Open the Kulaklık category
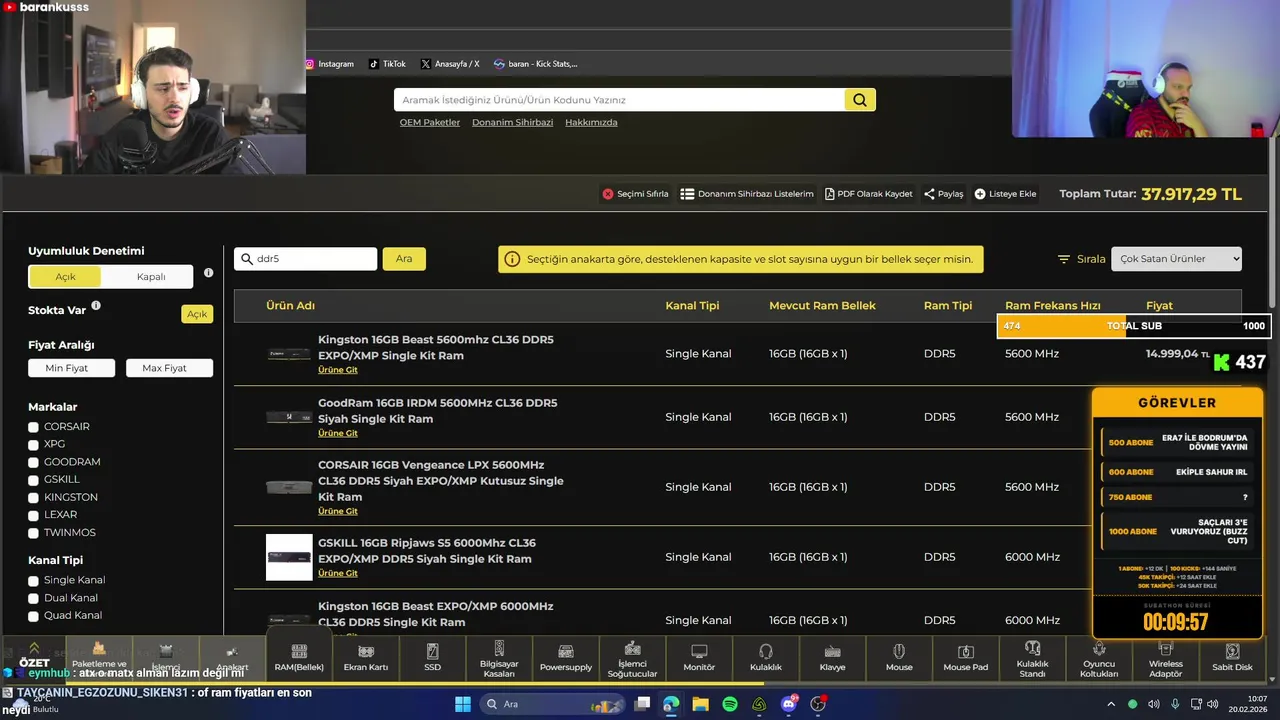This screenshot has height=720, width=1280. coord(766,658)
